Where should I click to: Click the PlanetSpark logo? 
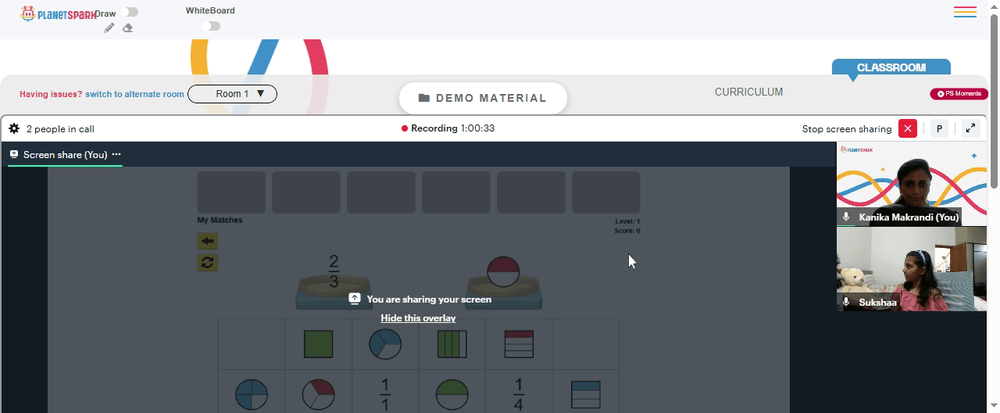pyautogui.click(x=59, y=13)
